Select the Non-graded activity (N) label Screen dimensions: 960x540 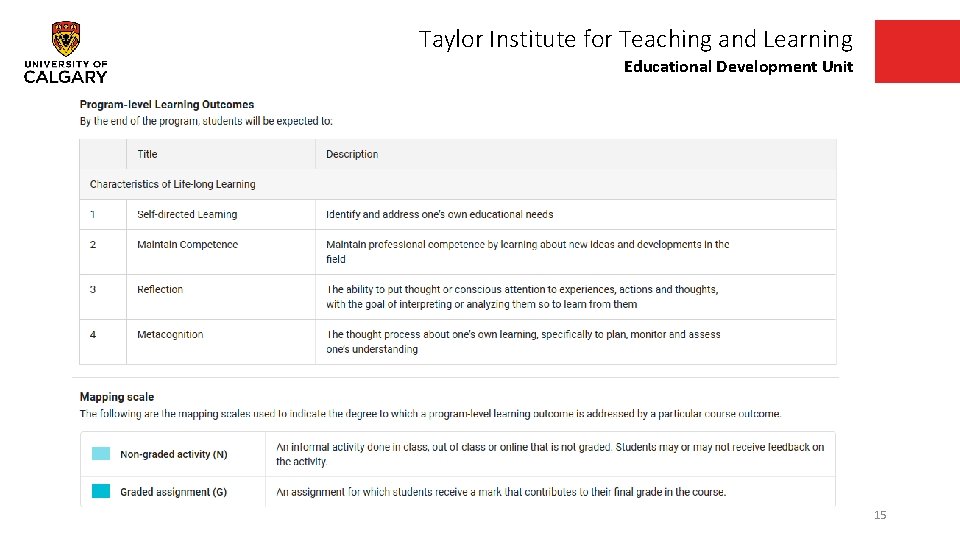click(174, 454)
